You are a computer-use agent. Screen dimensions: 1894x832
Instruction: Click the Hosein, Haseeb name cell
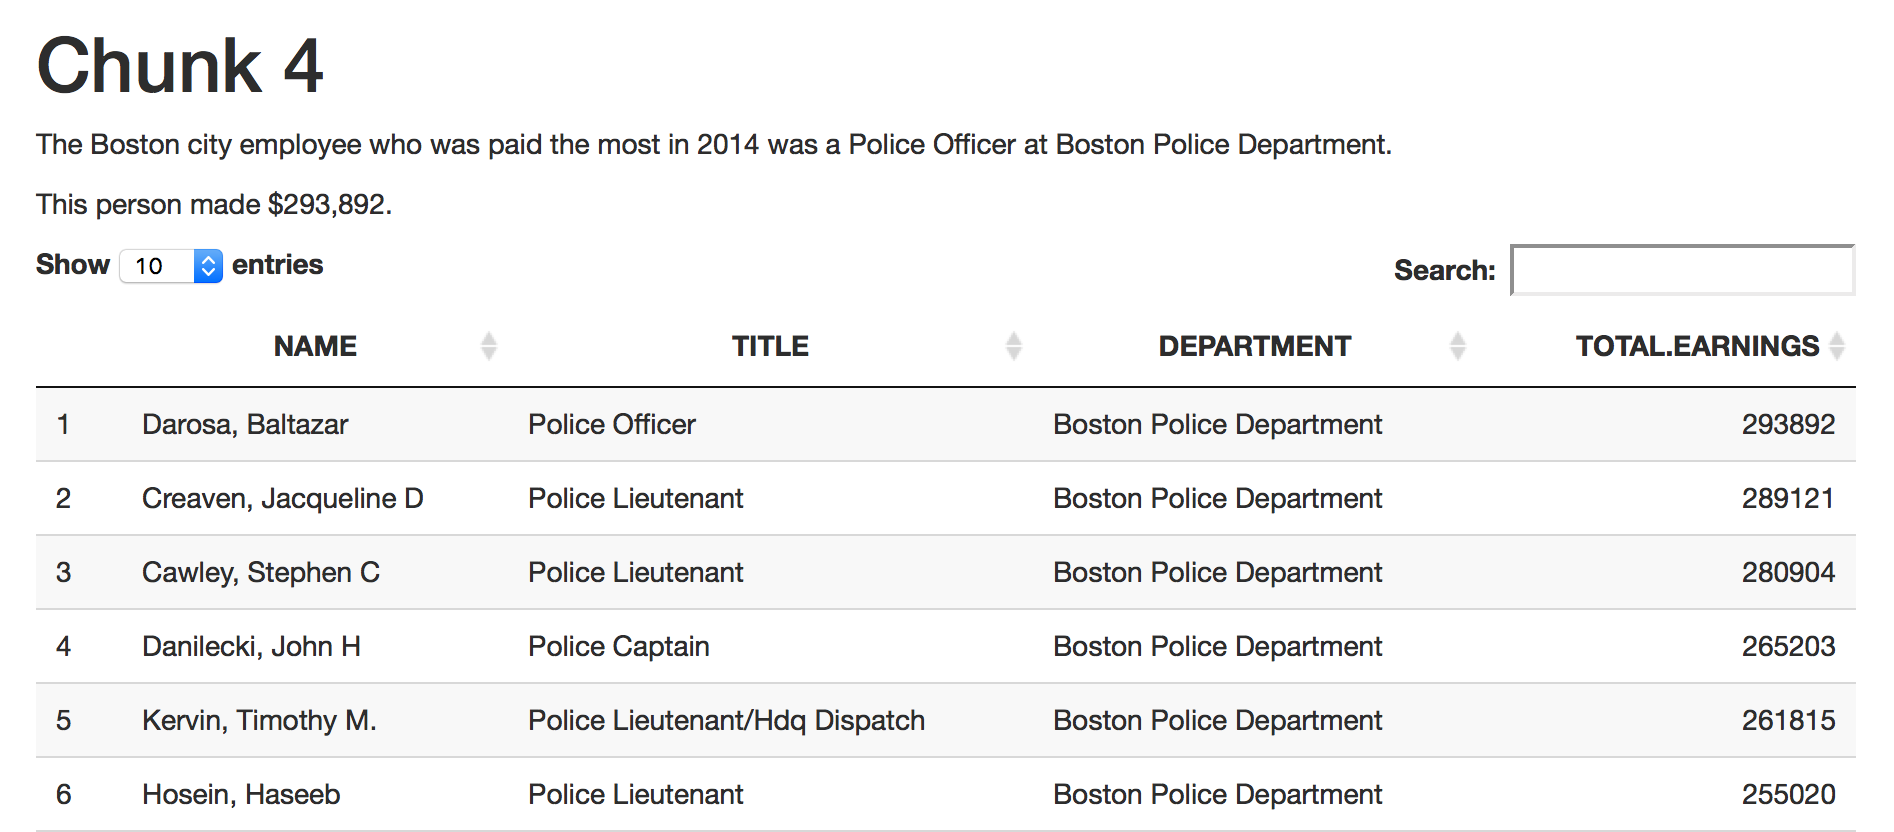click(x=241, y=794)
